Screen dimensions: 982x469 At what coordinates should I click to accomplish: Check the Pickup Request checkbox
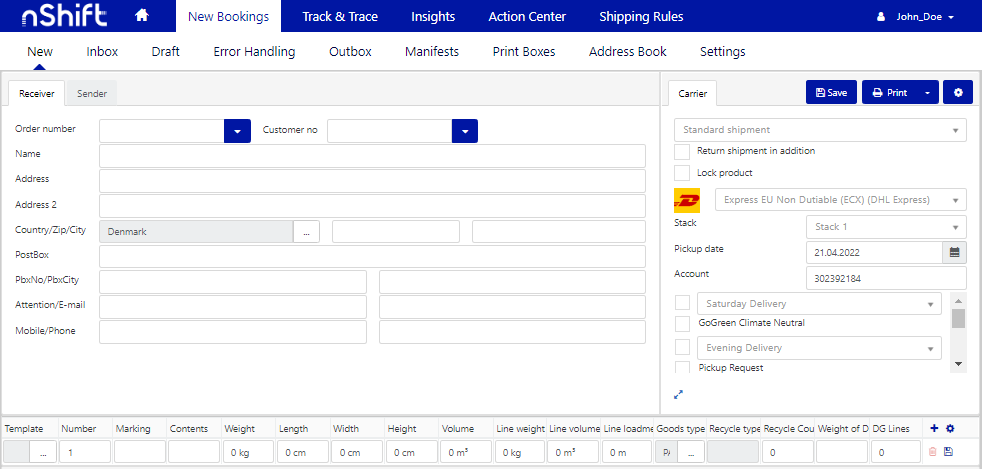click(x=682, y=368)
